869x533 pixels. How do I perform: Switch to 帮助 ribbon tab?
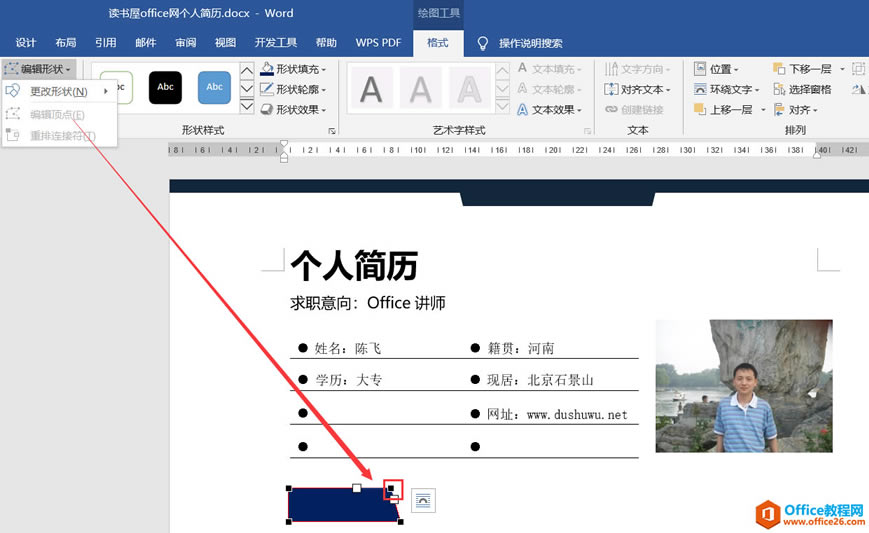click(326, 43)
